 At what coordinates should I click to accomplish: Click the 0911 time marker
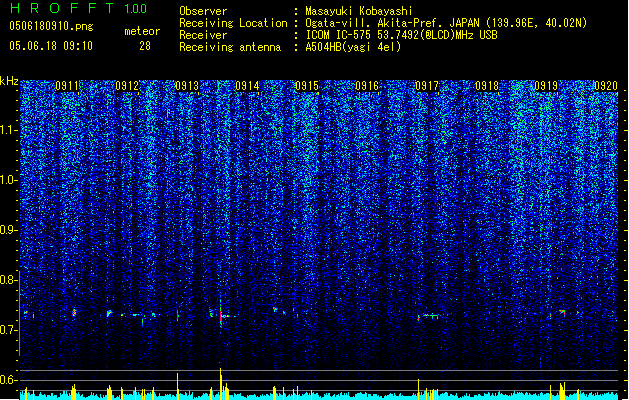click(x=67, y=86)
